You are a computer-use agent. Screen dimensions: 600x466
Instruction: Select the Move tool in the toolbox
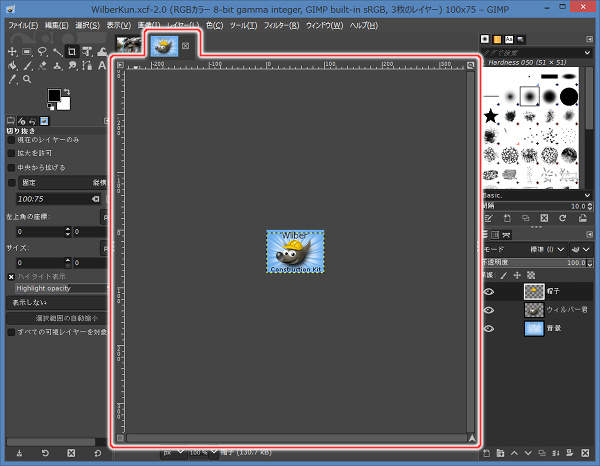(x=11, y=51)
